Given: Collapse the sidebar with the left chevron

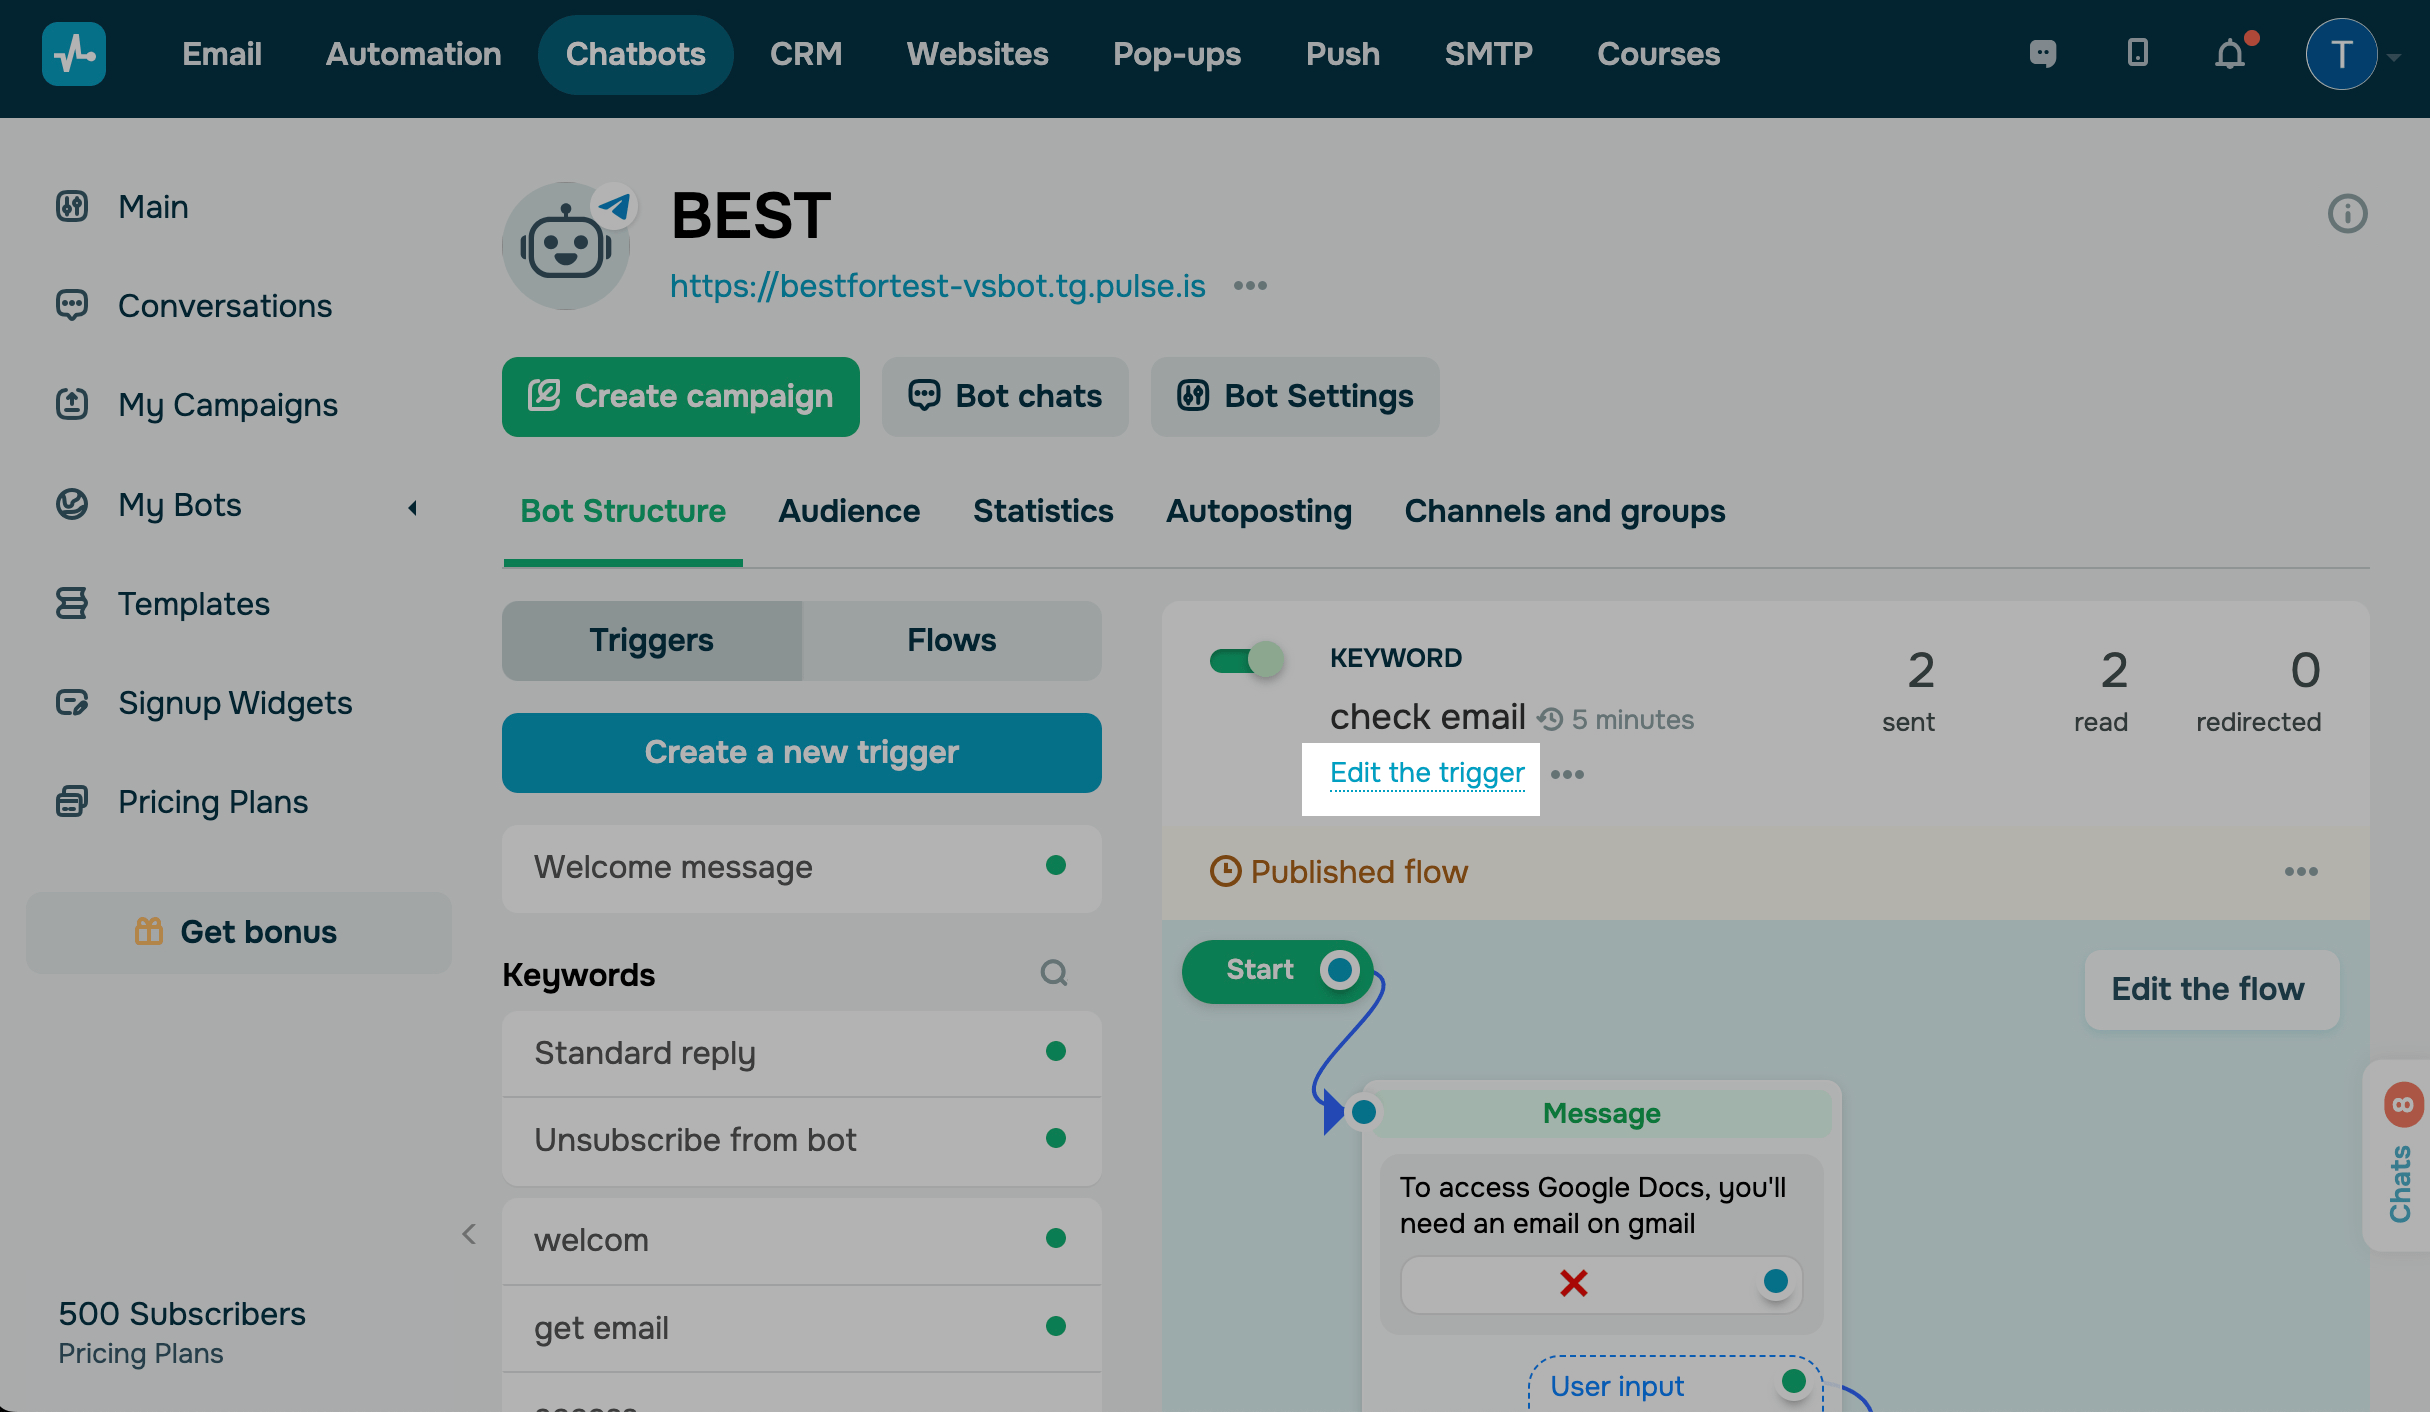Looking at the screenshot, I should [469, 1234].
